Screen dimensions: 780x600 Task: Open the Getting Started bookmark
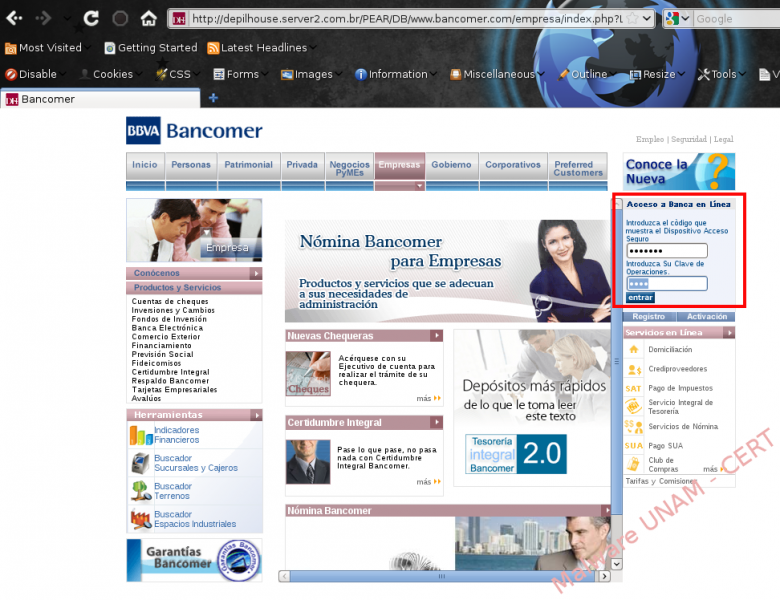pos(151,48)
